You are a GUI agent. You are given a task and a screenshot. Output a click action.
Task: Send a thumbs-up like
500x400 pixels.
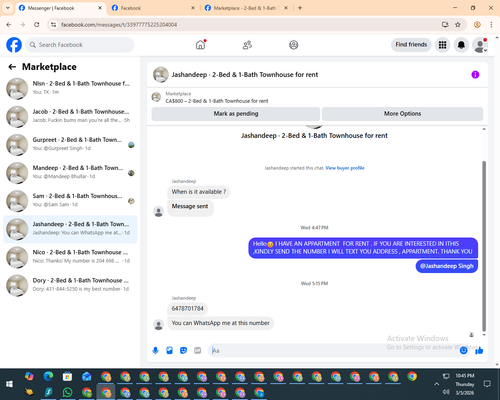(479, 350)
